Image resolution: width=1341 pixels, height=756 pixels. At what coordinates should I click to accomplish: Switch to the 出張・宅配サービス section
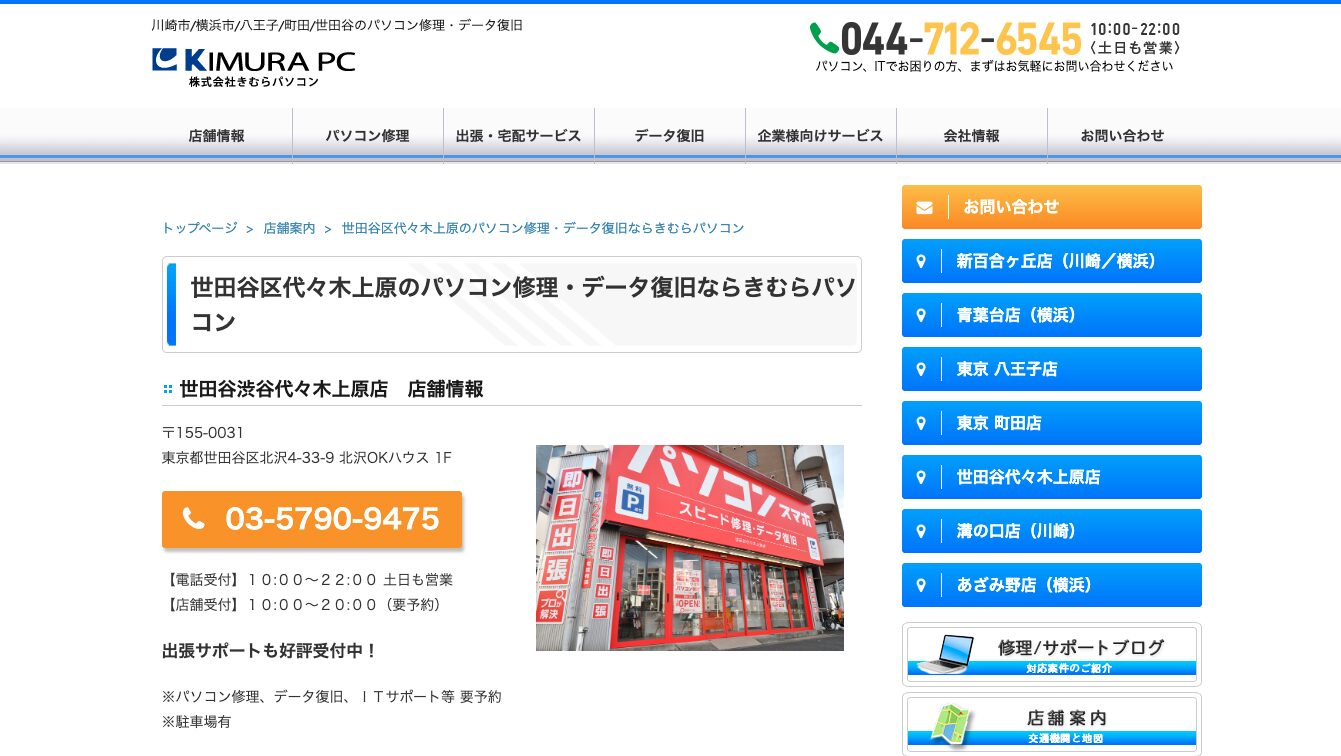[x=519, y=136]
